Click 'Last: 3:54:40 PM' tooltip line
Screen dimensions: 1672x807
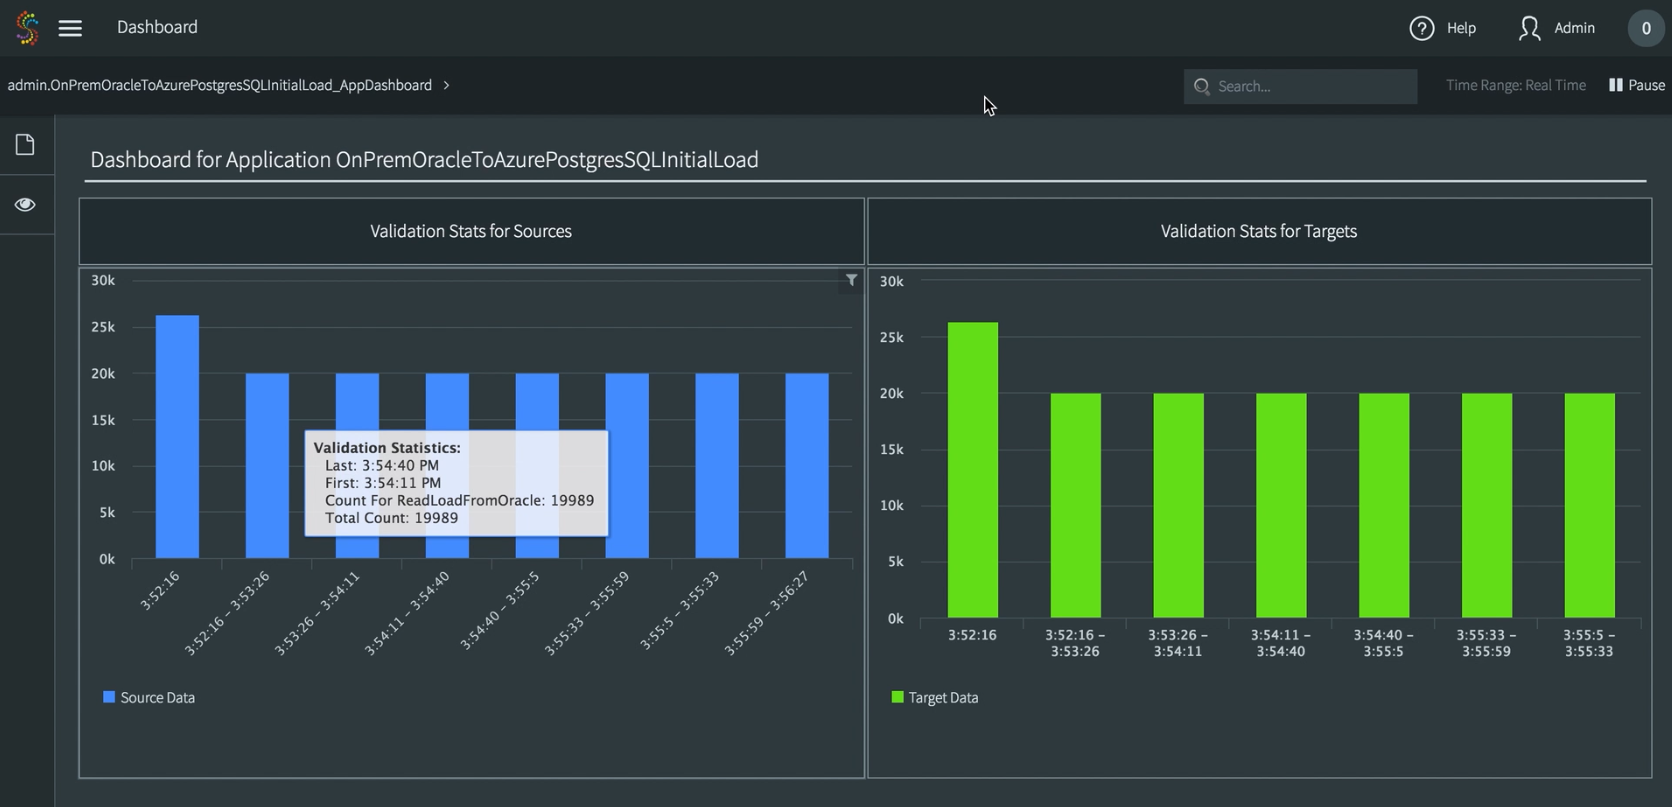tap(382, 465)
